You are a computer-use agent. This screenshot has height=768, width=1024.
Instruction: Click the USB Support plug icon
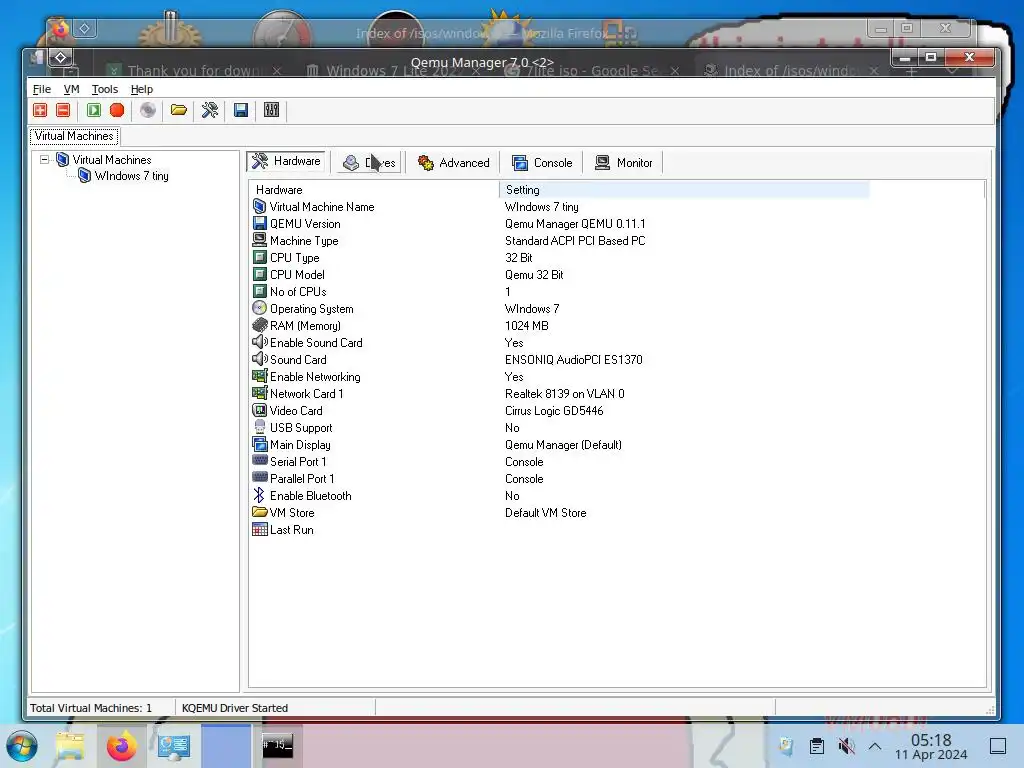(x=259, y=427)
